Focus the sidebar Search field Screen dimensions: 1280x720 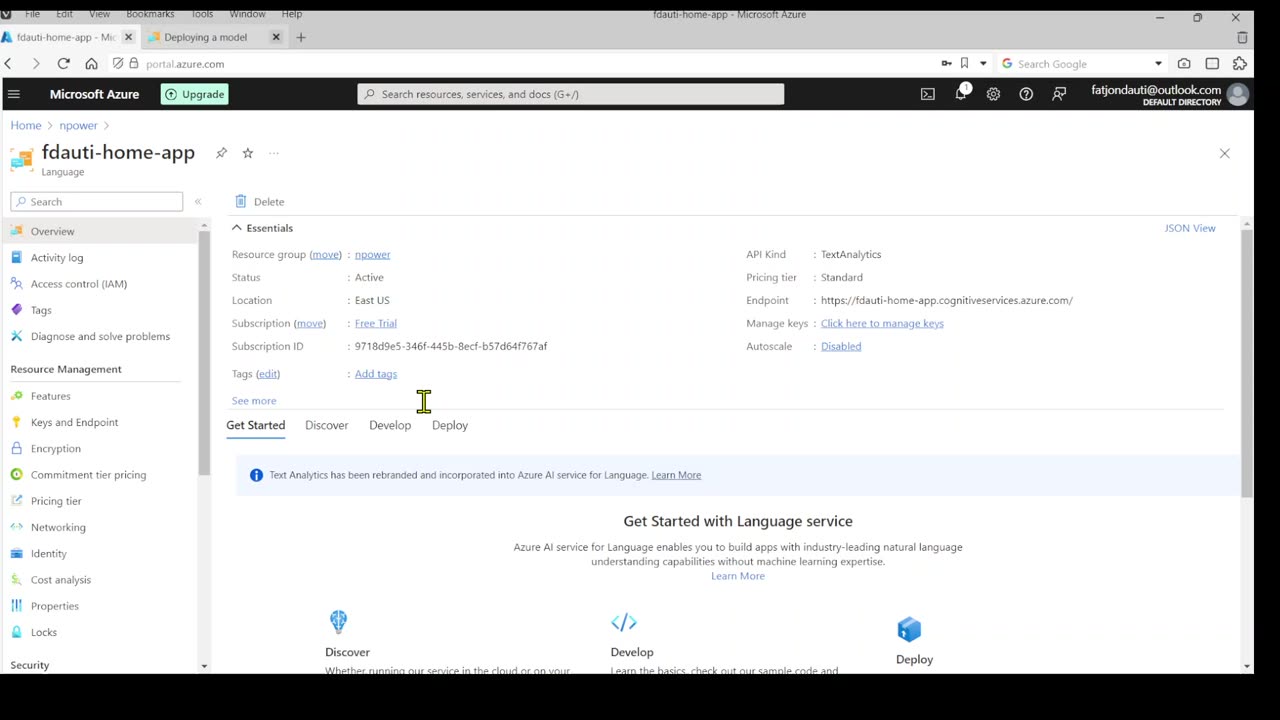point(97,202)
